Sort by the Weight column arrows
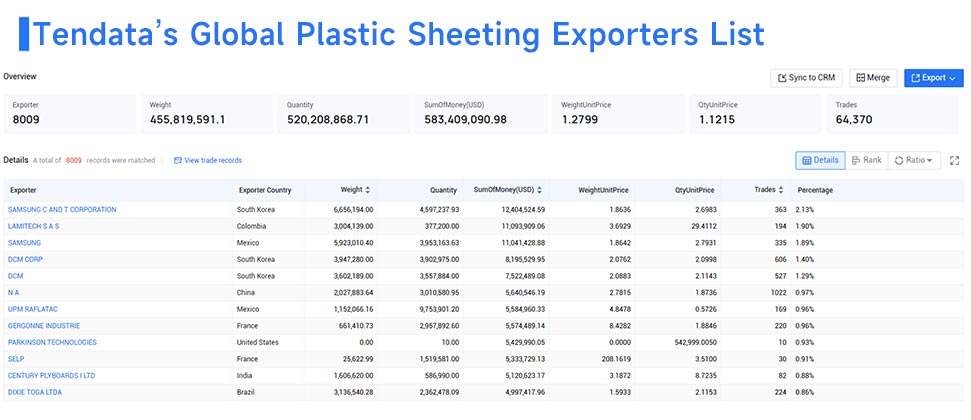This screenshot has width=971, height=420. [368, 190]
